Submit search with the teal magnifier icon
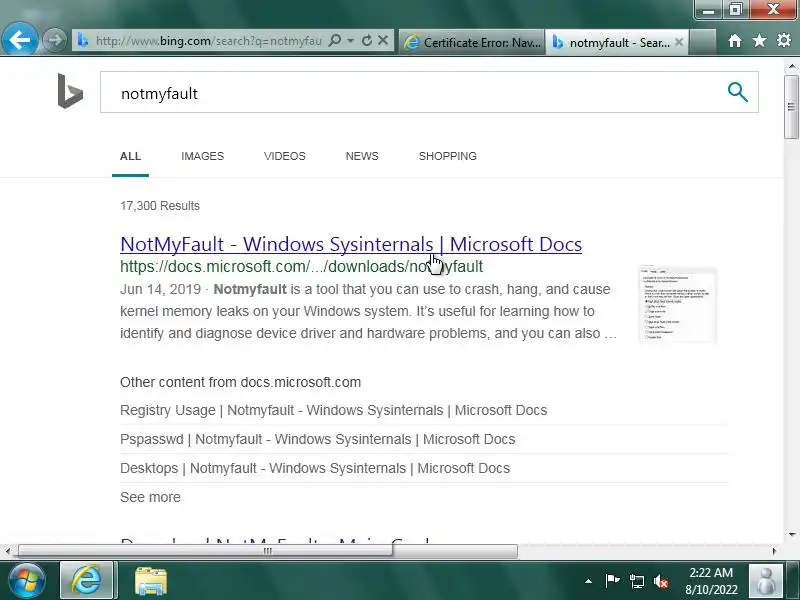The height and width of the screenshot is (600, 800). 737,92
